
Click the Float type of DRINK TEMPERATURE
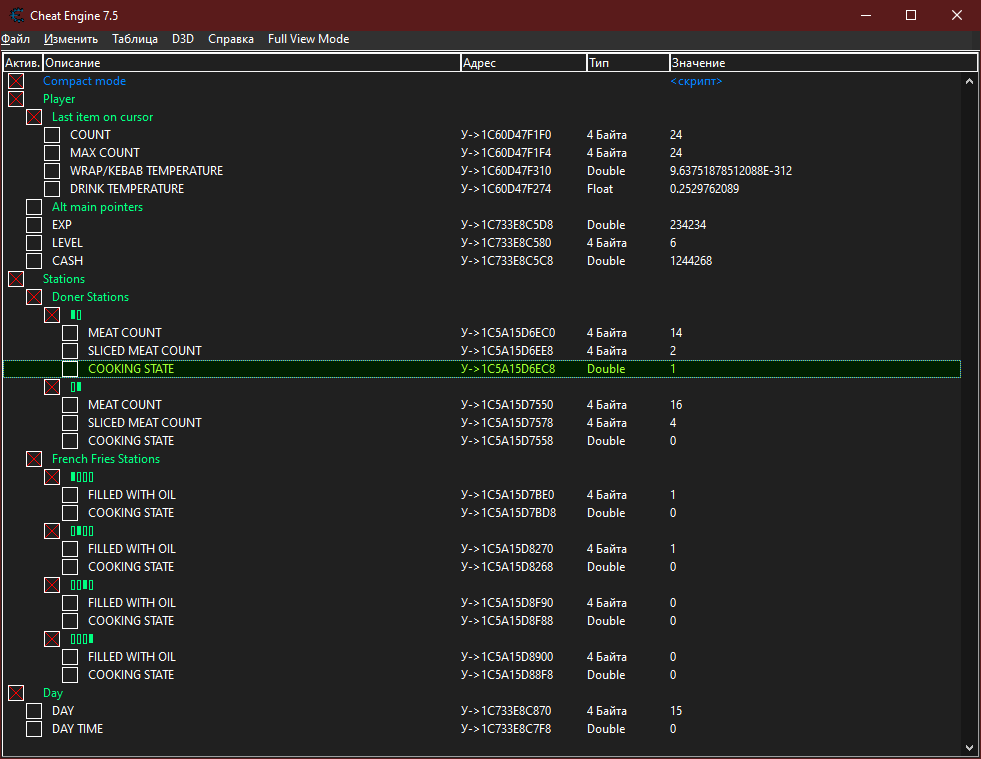tap(599, 189)
